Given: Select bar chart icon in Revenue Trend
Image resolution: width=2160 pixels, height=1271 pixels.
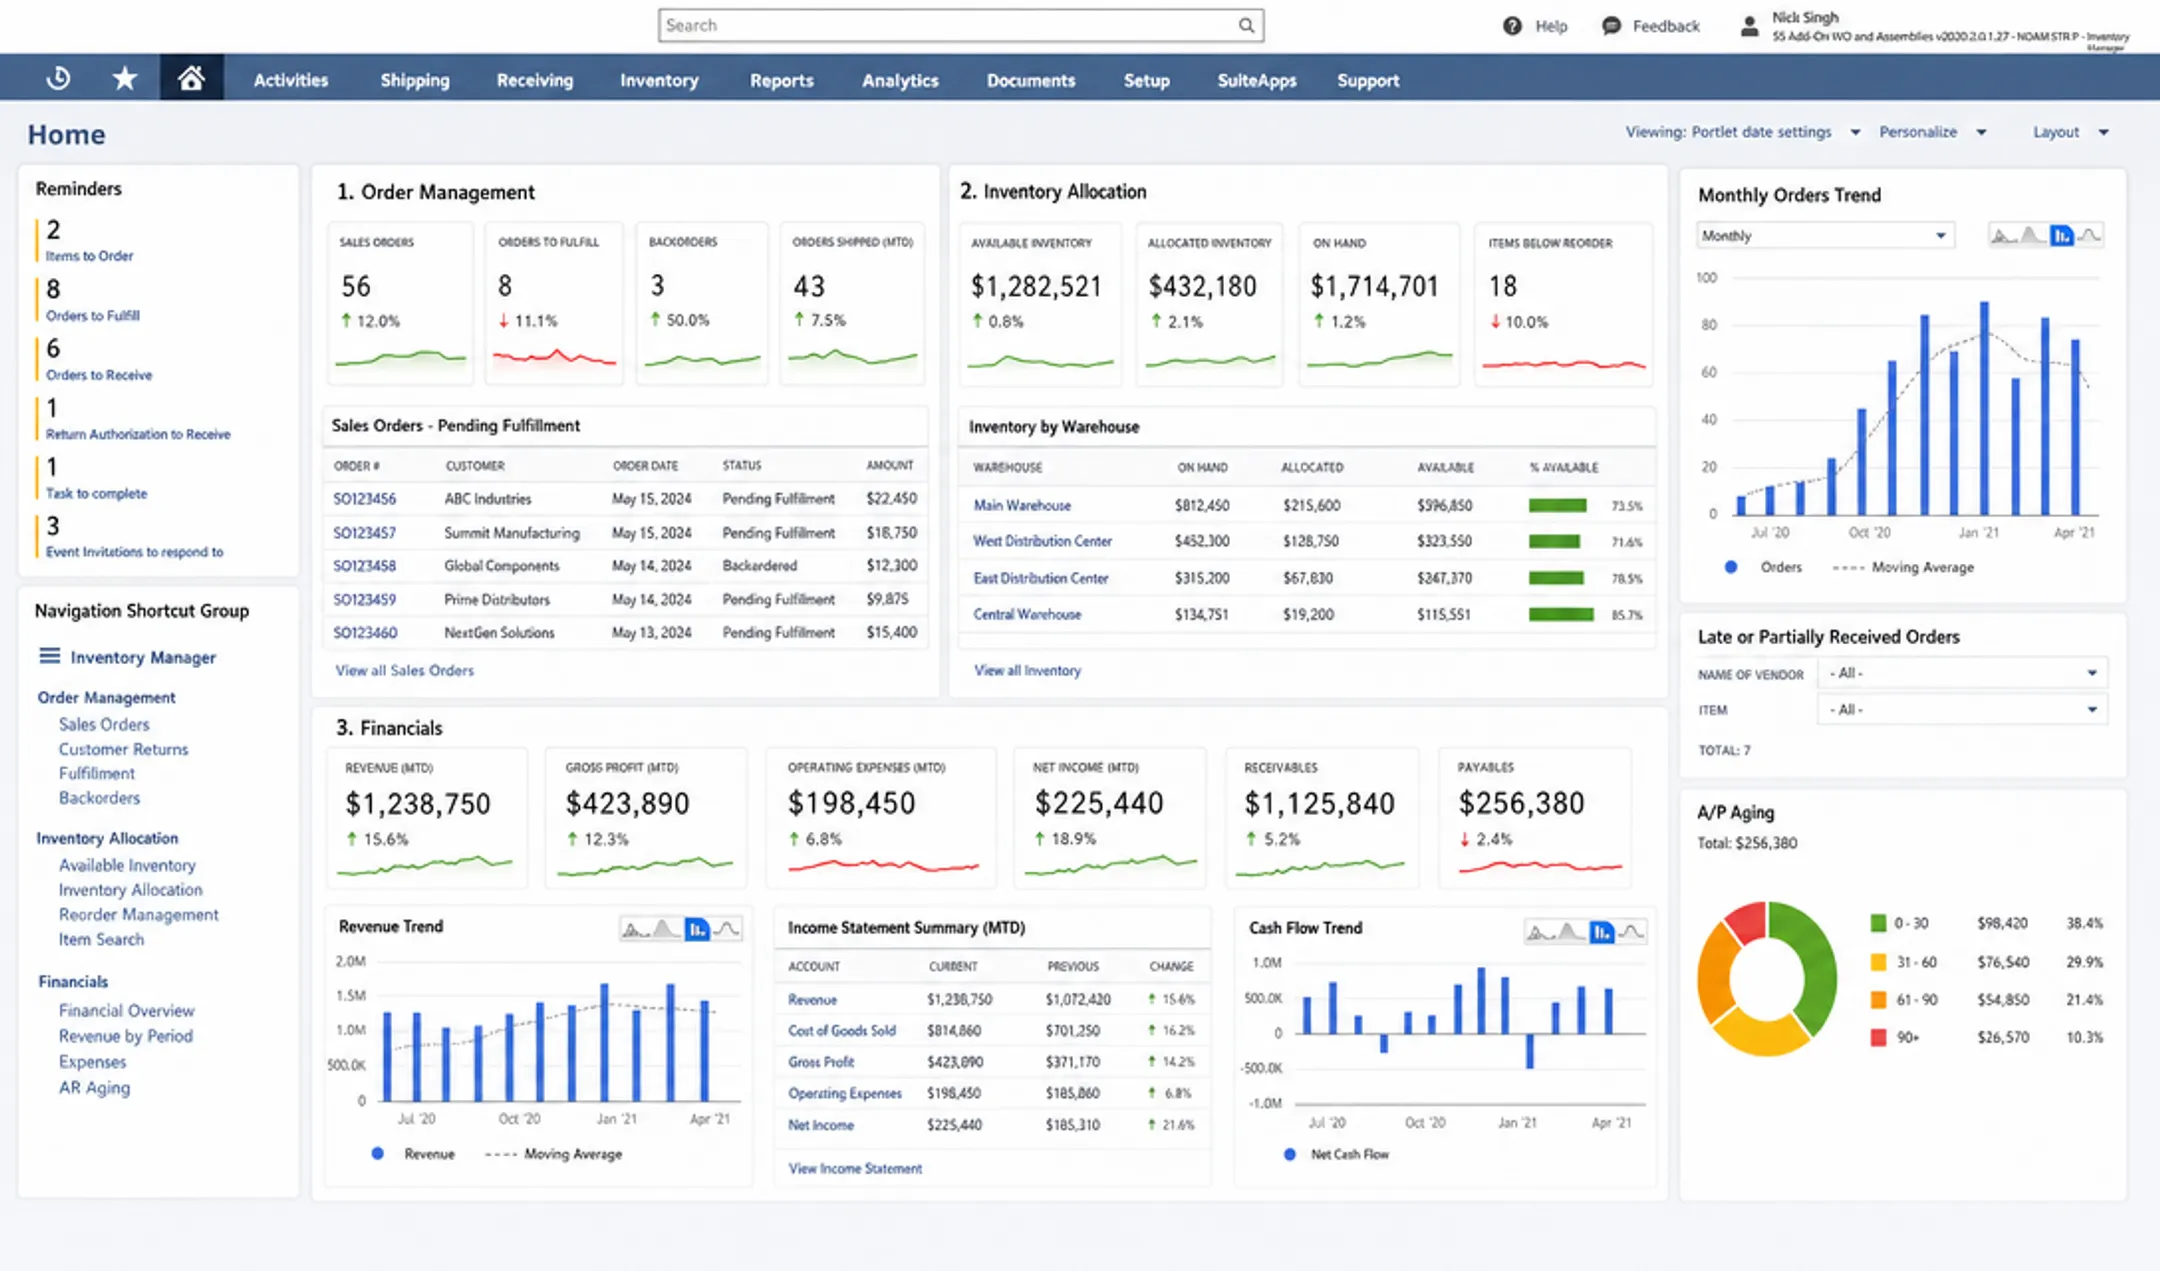Looking at the screenshot, I should coord(697,929).
